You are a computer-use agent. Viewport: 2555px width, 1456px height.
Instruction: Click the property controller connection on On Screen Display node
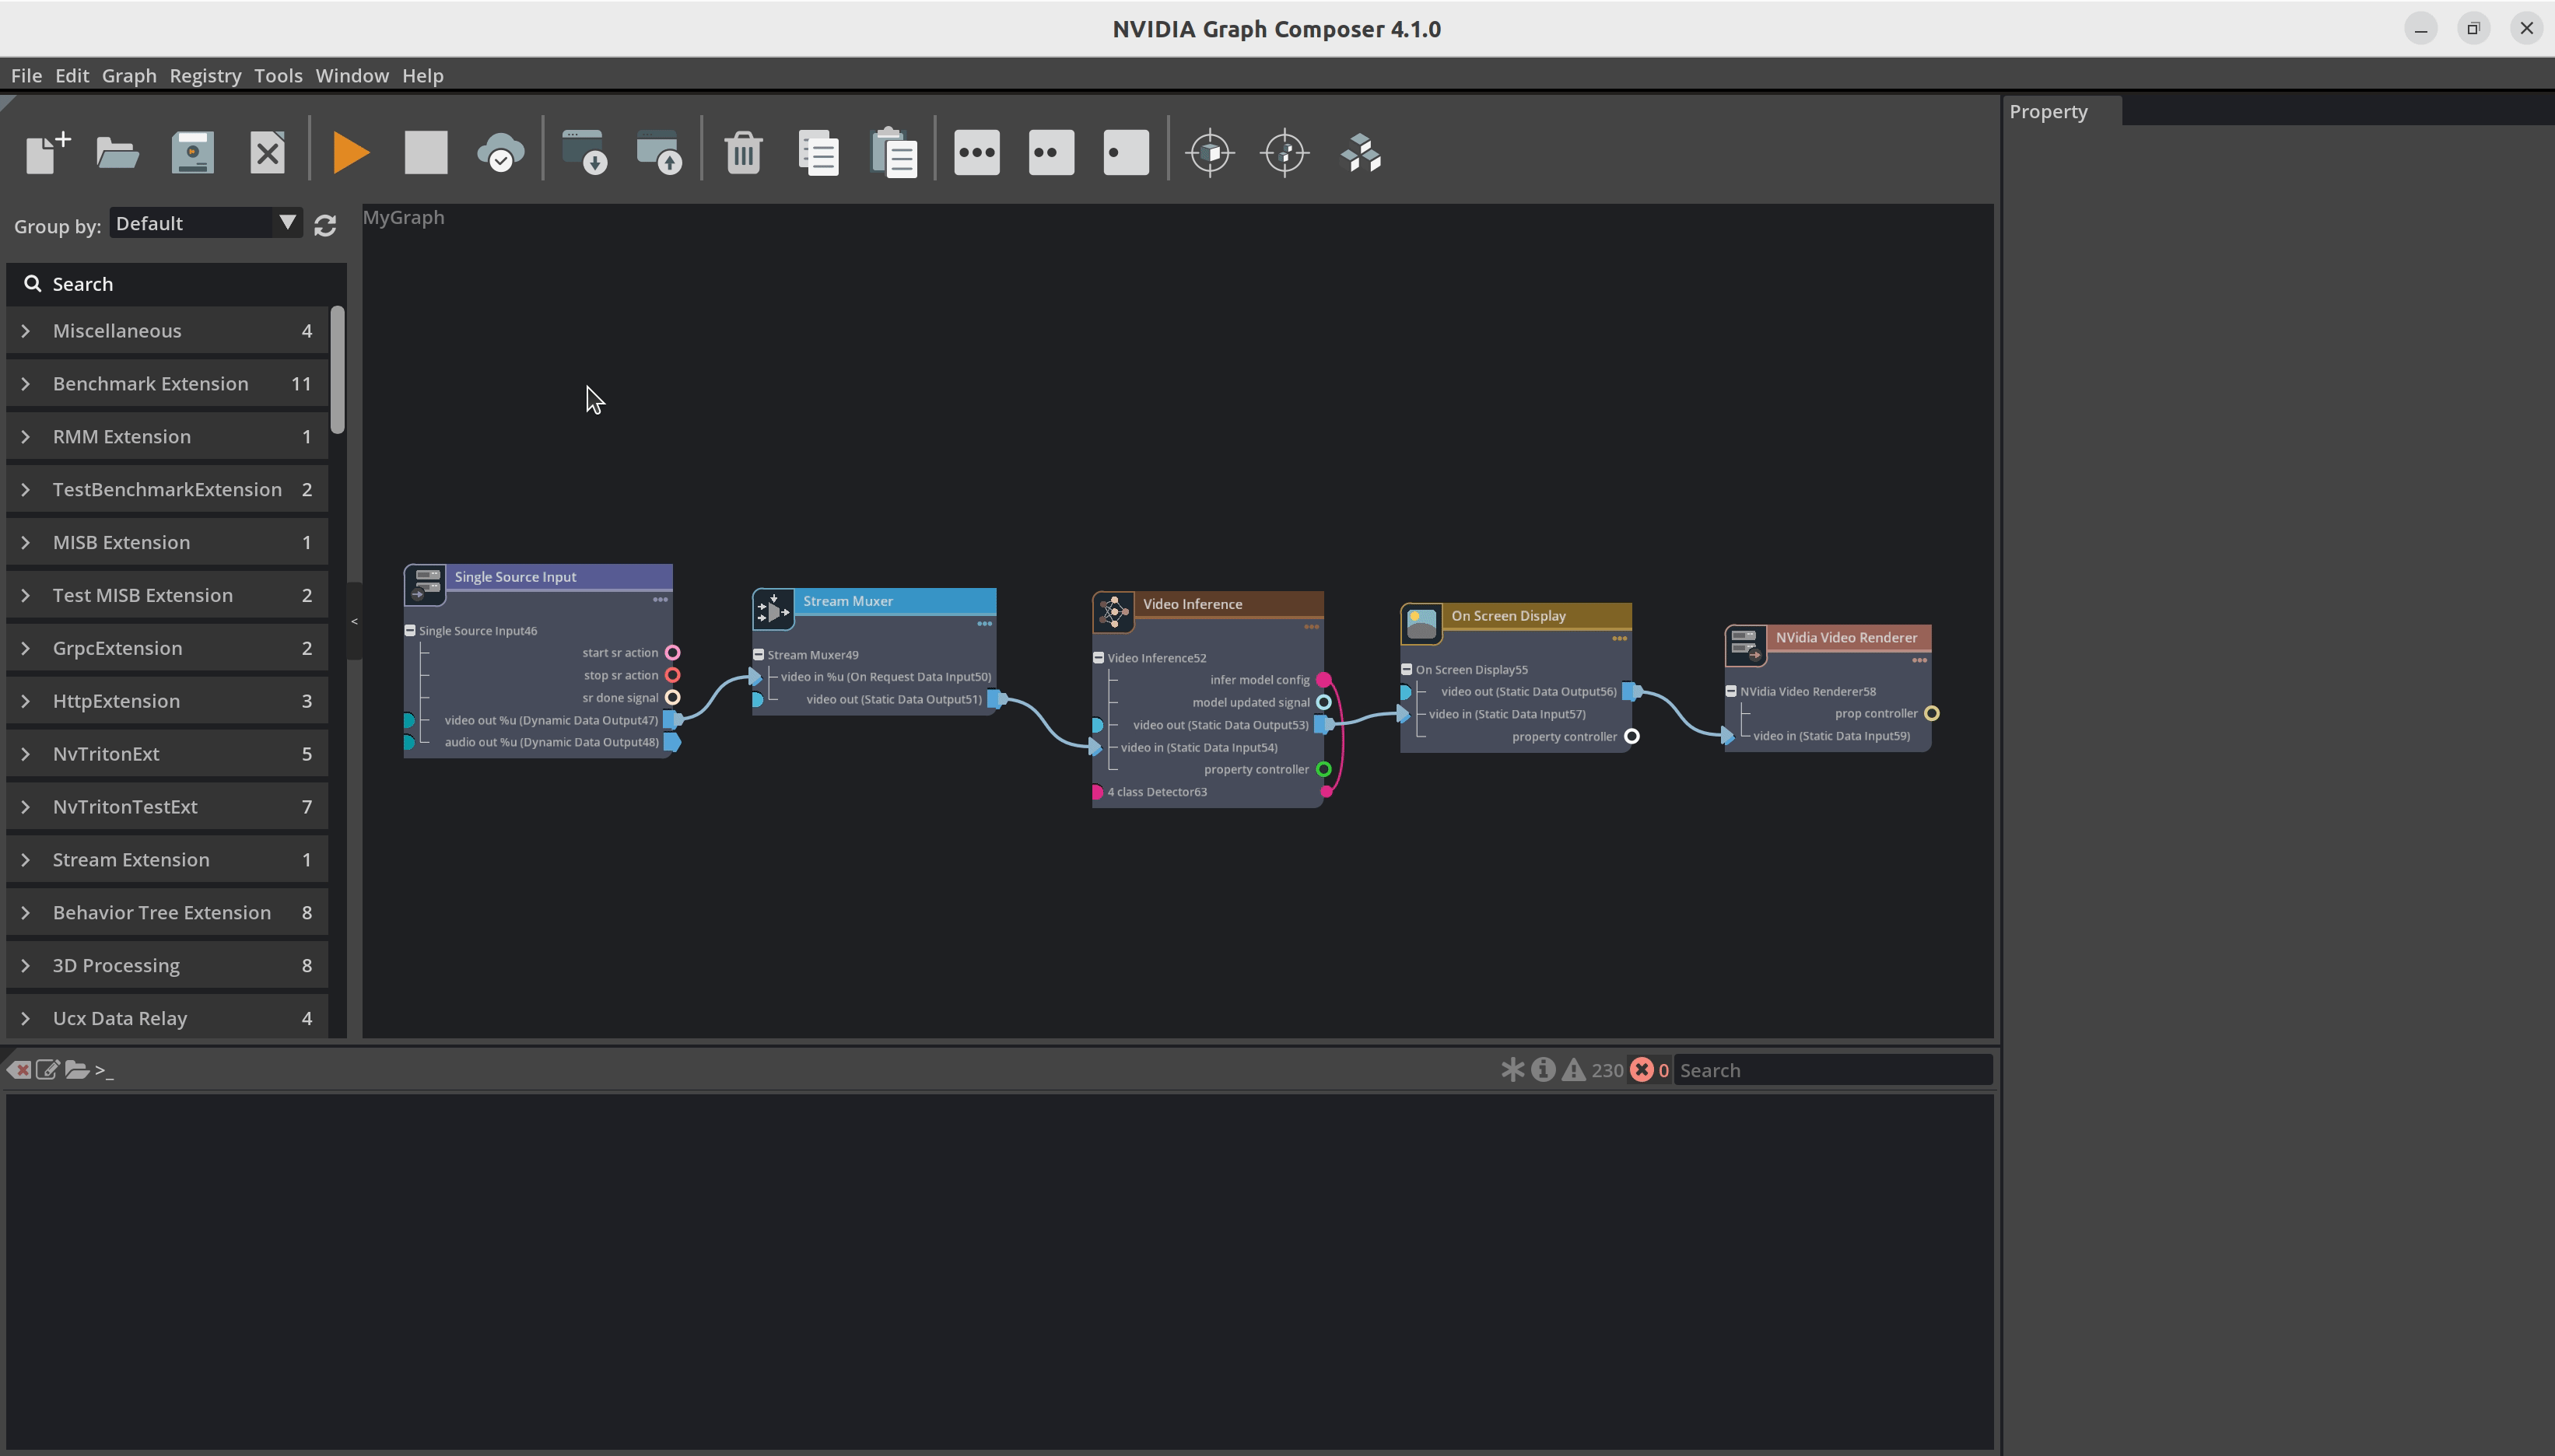tap(1628, 735)
